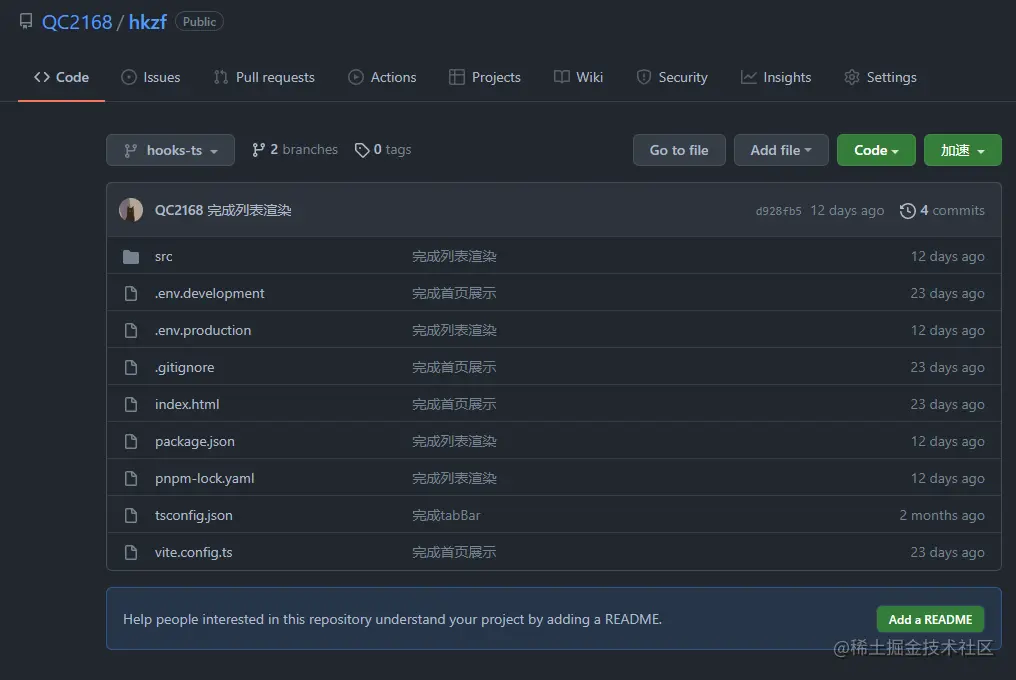Click file icon for vite.config.ts

pos(131,552)
